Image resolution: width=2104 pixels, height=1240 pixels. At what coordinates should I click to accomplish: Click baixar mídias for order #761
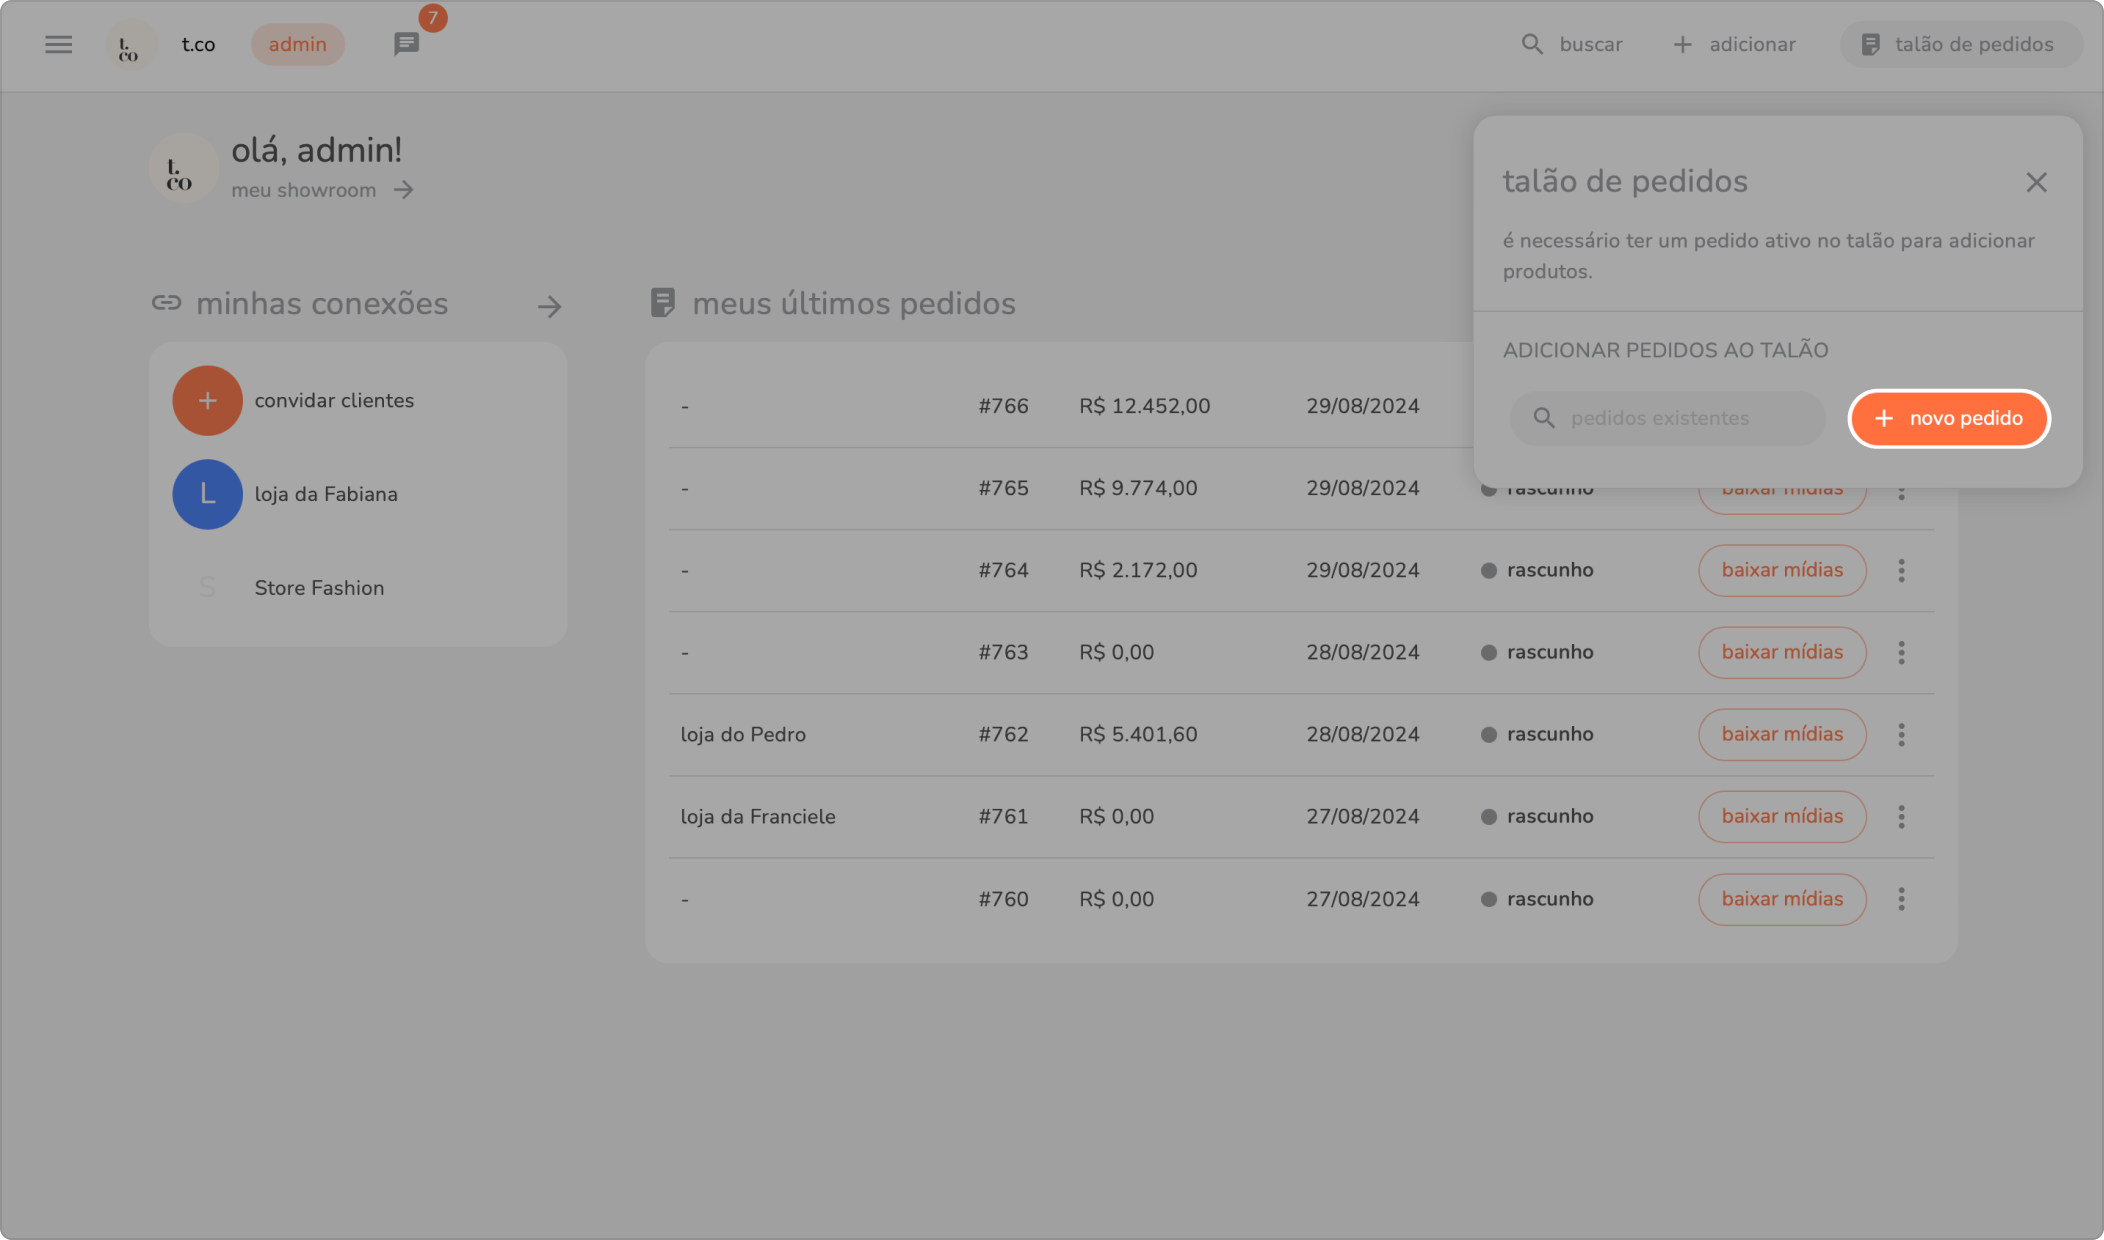point(1781,816)
